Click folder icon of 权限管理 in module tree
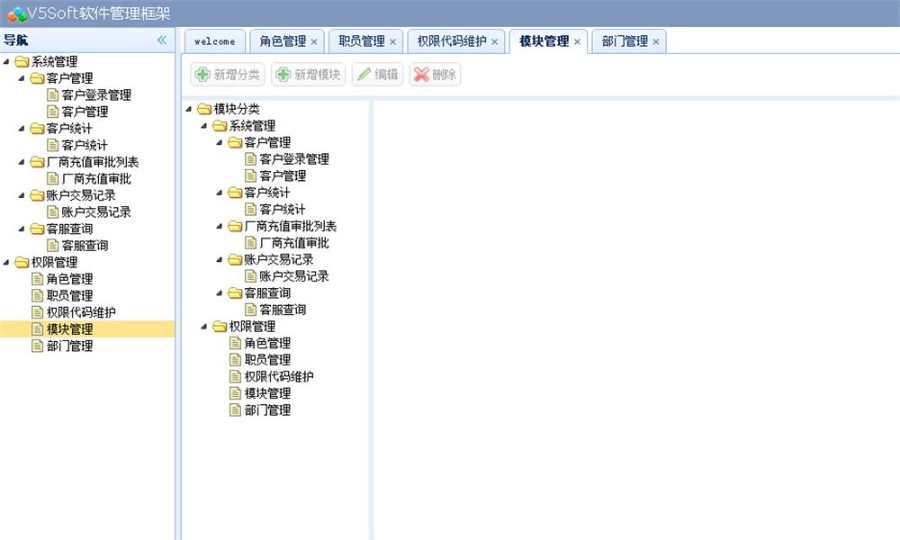 220,326
